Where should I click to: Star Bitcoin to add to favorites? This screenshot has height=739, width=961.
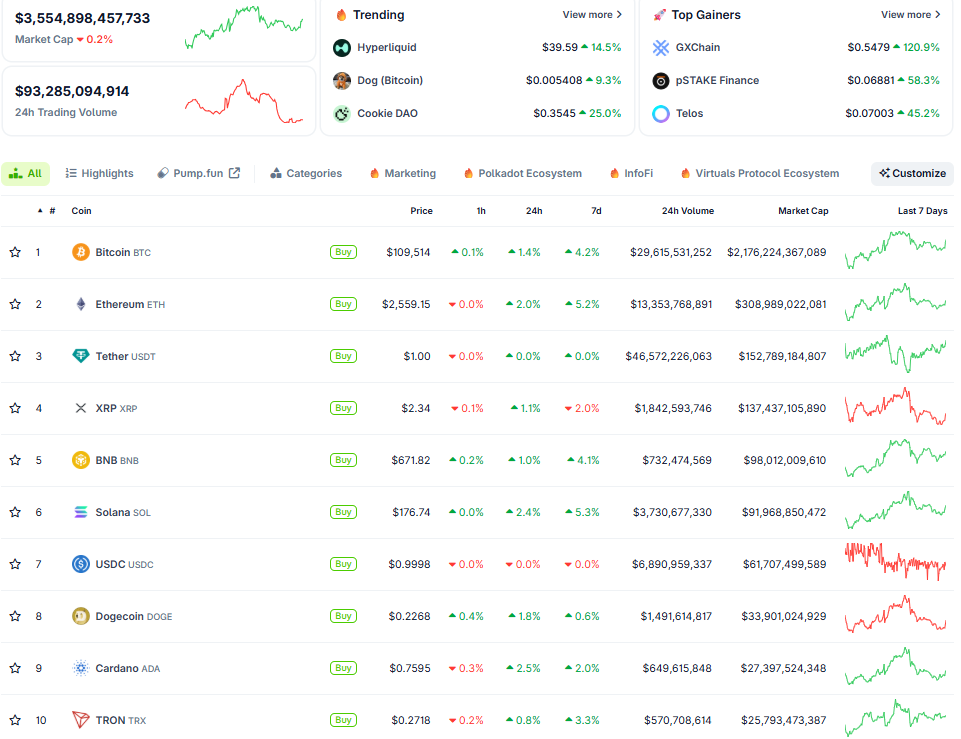coord(15,252)
